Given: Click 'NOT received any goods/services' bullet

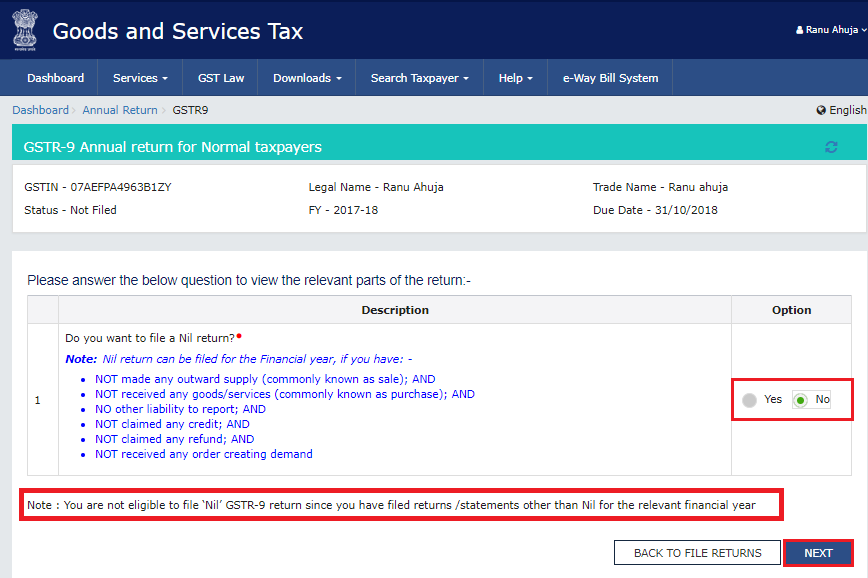Looking at the screenshot, I should pos(285,394).
